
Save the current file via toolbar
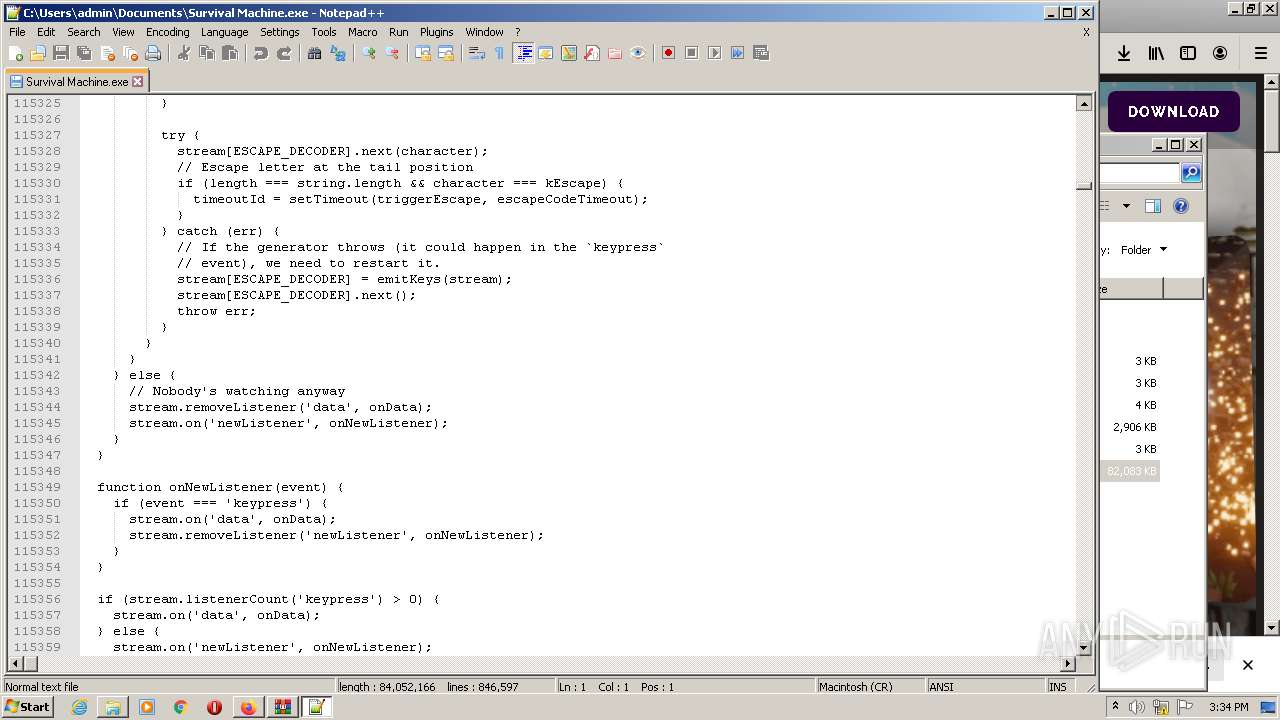pos(61,53)
